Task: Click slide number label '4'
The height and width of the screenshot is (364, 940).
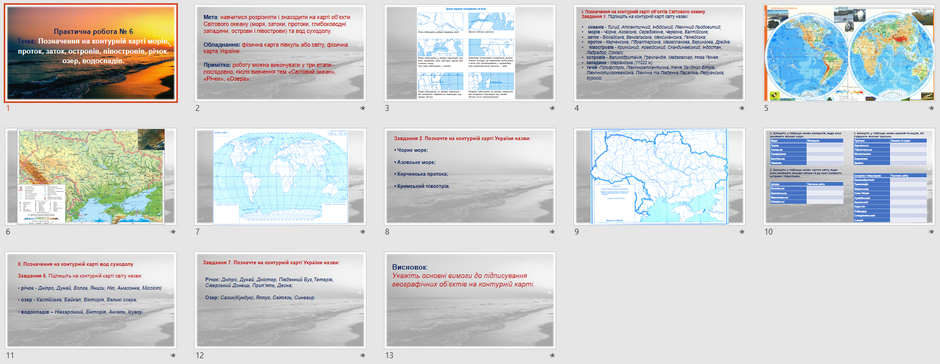Action: (x=577, y=109)
